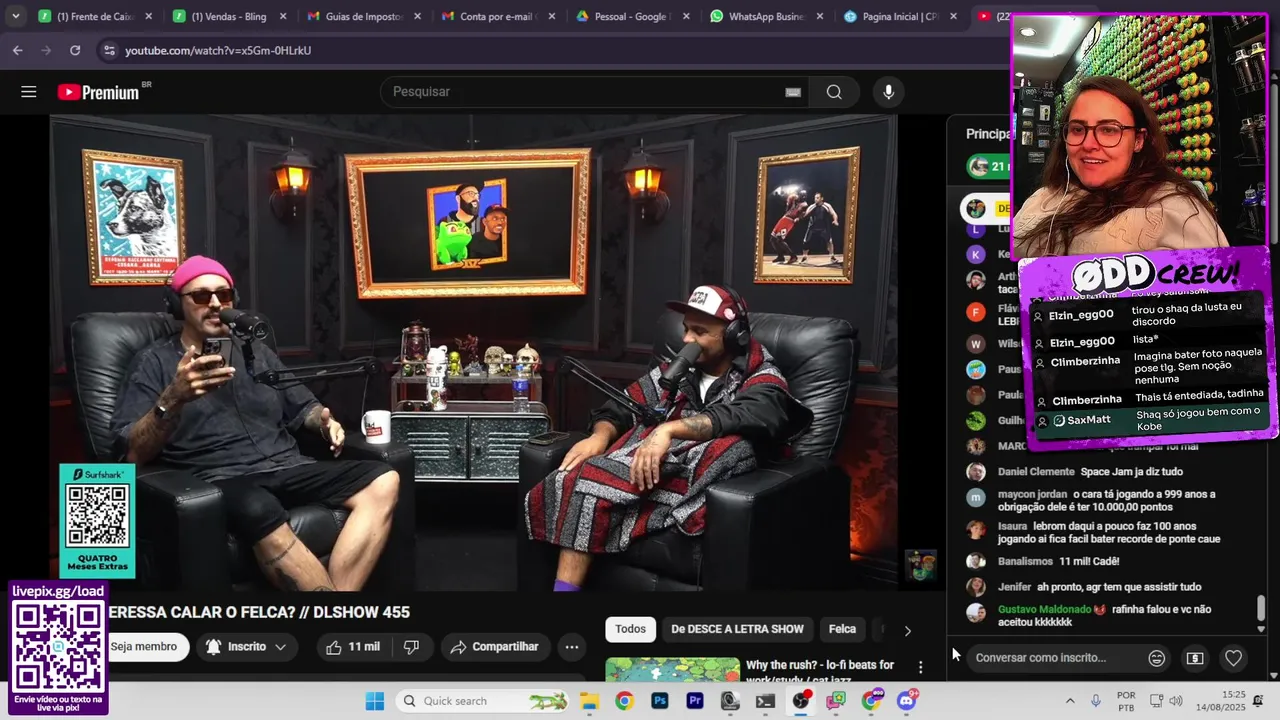Select the Felca filter chip
This screenshot has width=1280, height=720.
point(842,629)
